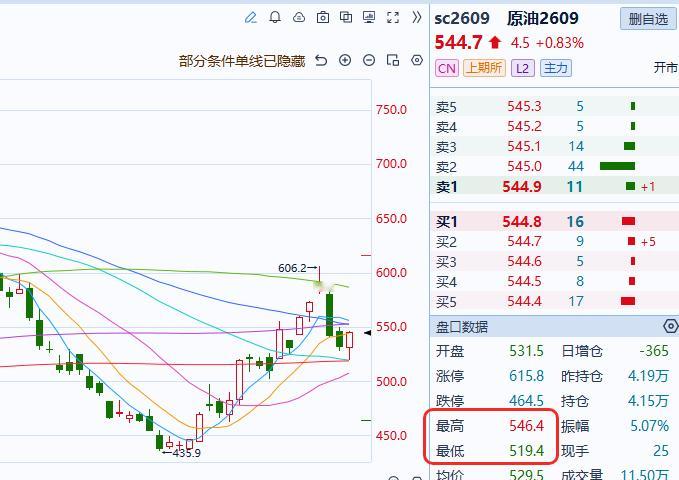679x480 pixels.
Task: Zoom out chart with minus icon
Action: (x=369, y=60)
